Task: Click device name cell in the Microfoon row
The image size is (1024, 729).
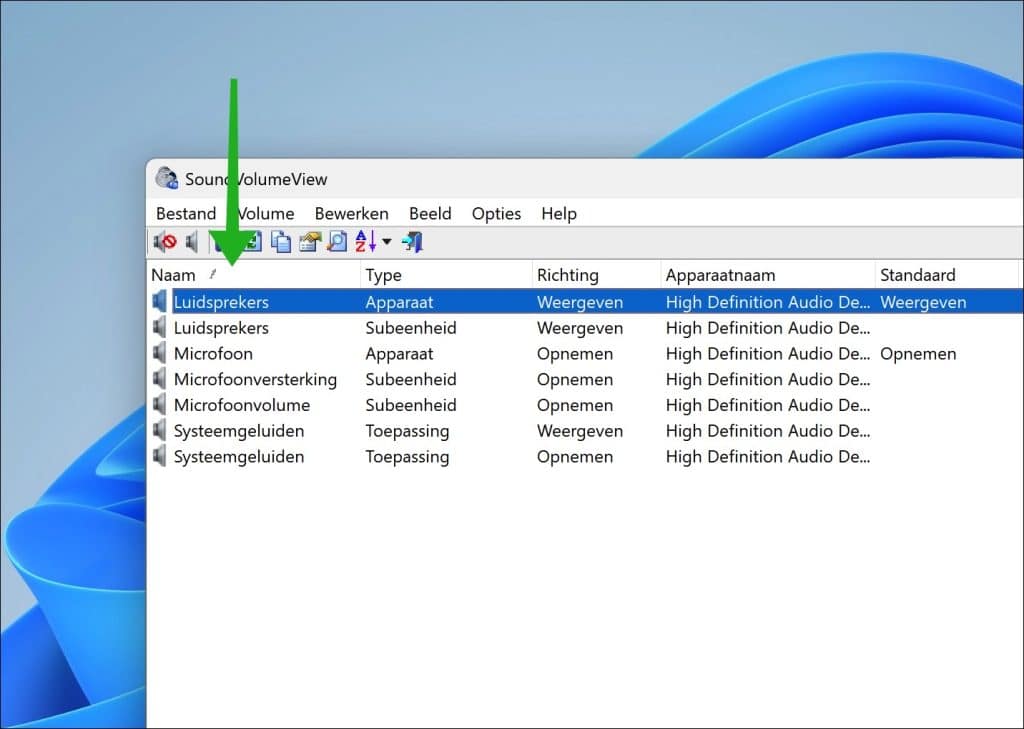Action: [768, 354]
